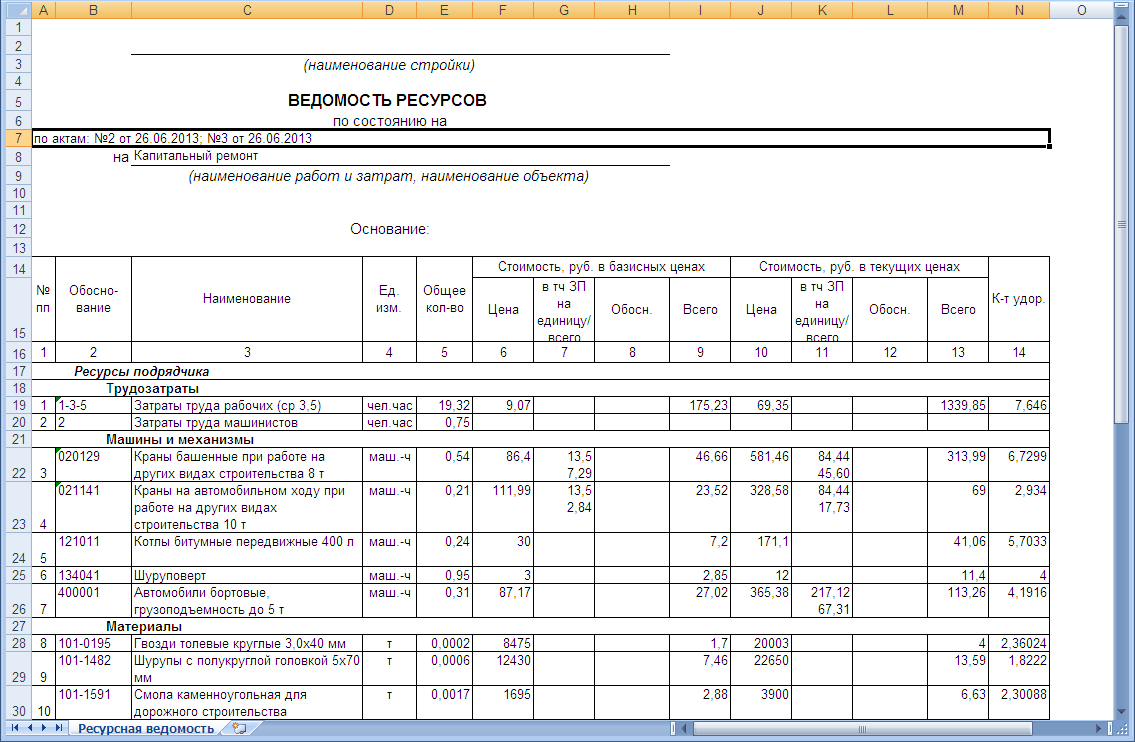Viewport: 1135px width, 742px height.
Task: Select 'Затраты труда машинистов' cell
Action: tap(247, 423)
